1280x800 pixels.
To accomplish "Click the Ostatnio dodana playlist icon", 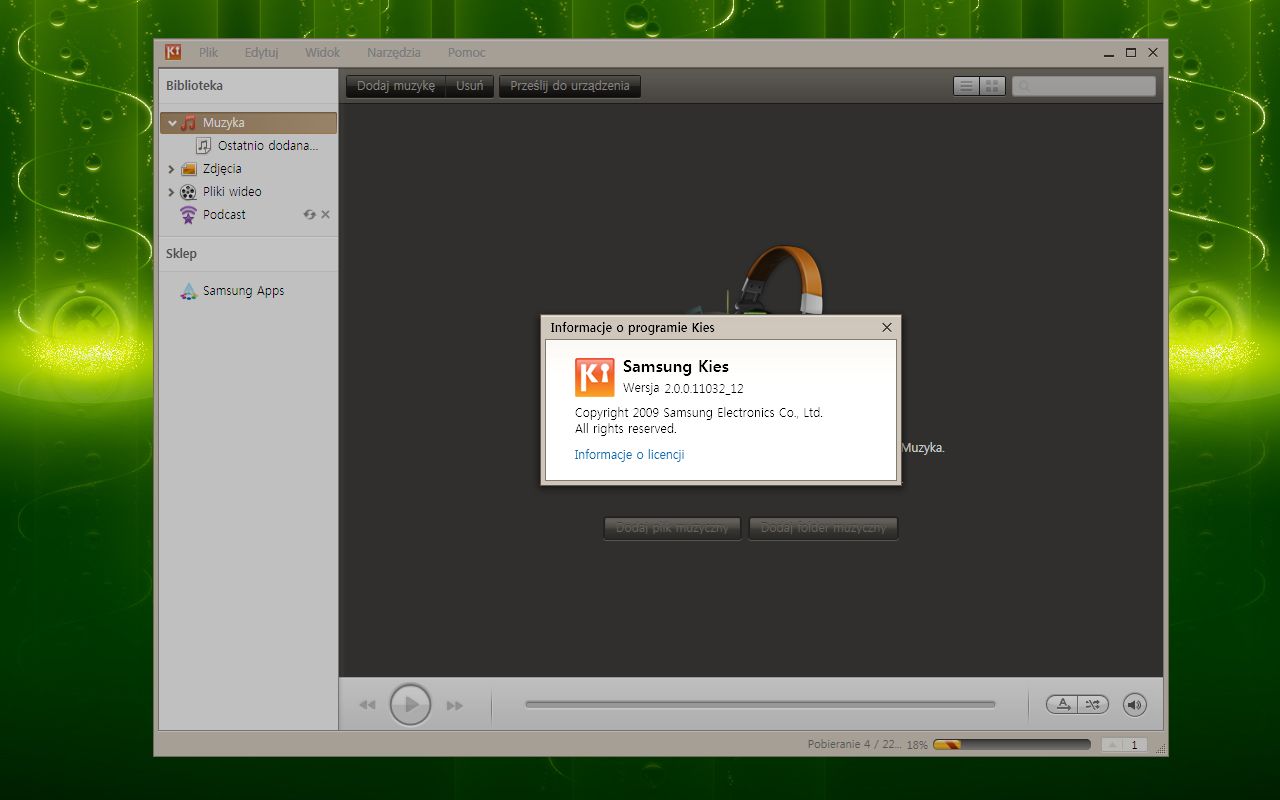I will pos(204,146).
